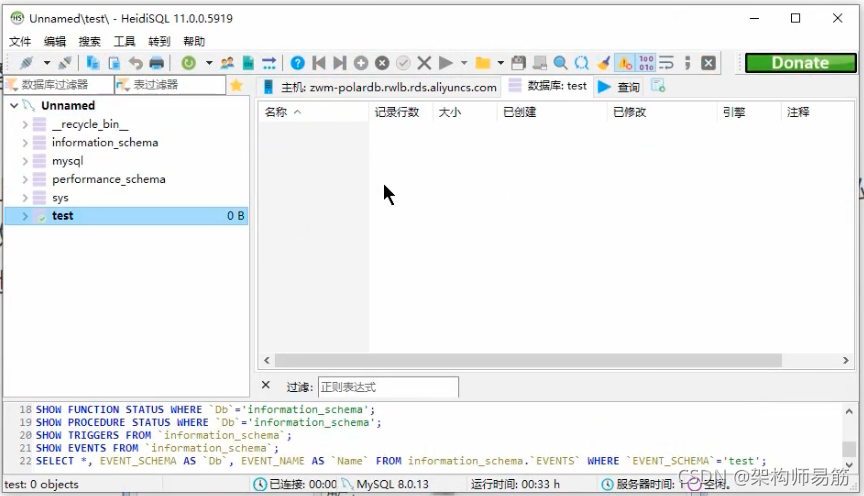Image resolution: width=864 pixels, height=496 pixels.
Task: Open the 编辑 menu
Action: pos(55,41)
